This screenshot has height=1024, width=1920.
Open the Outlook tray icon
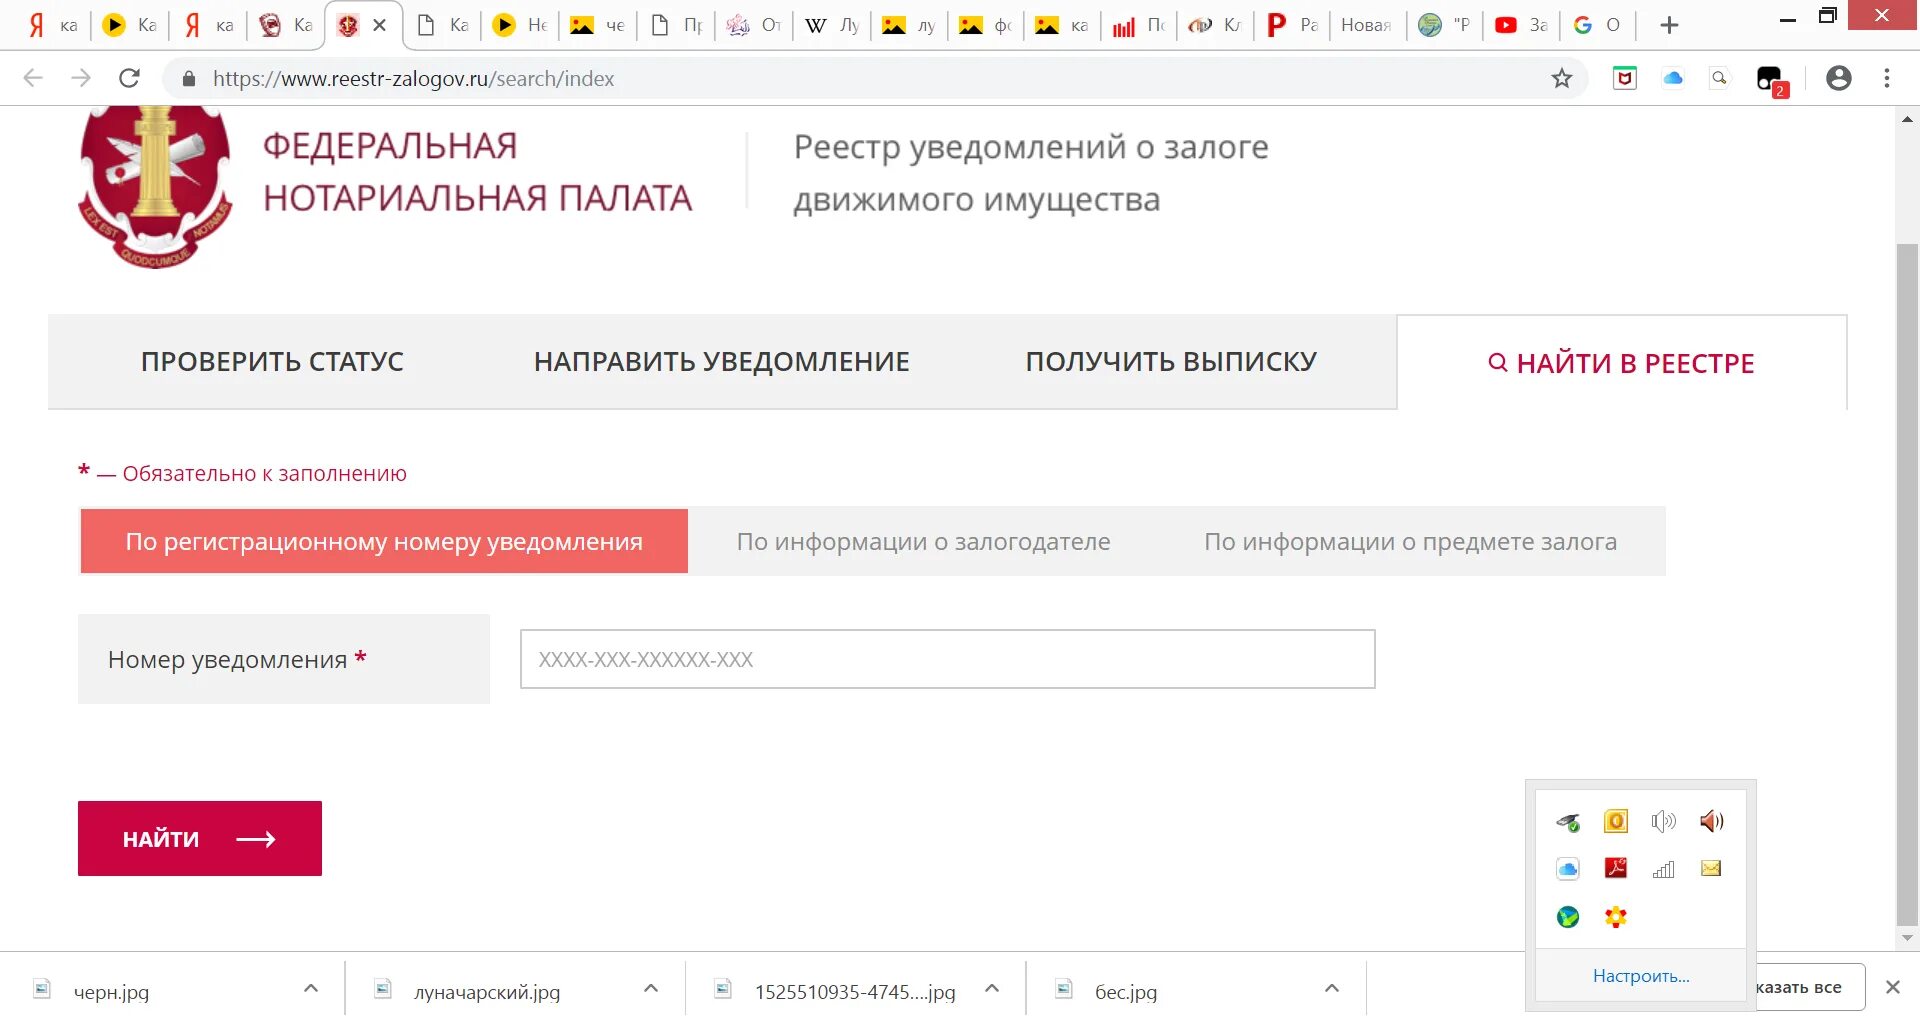[1616, 821]
